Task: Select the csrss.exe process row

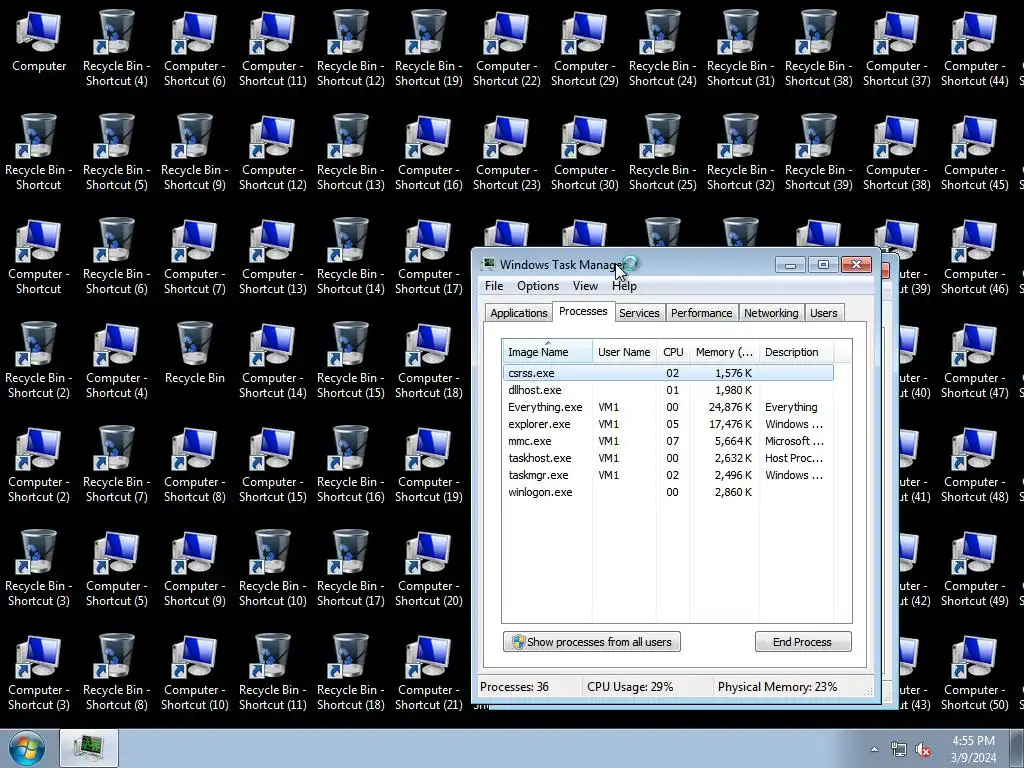Action: coord(668,373)
